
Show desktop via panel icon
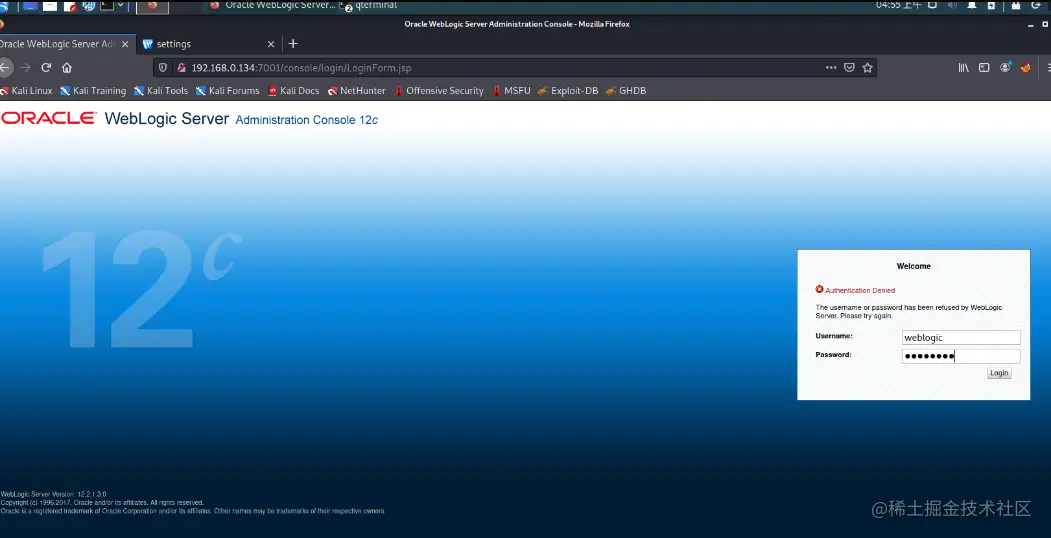coord(30,6)
